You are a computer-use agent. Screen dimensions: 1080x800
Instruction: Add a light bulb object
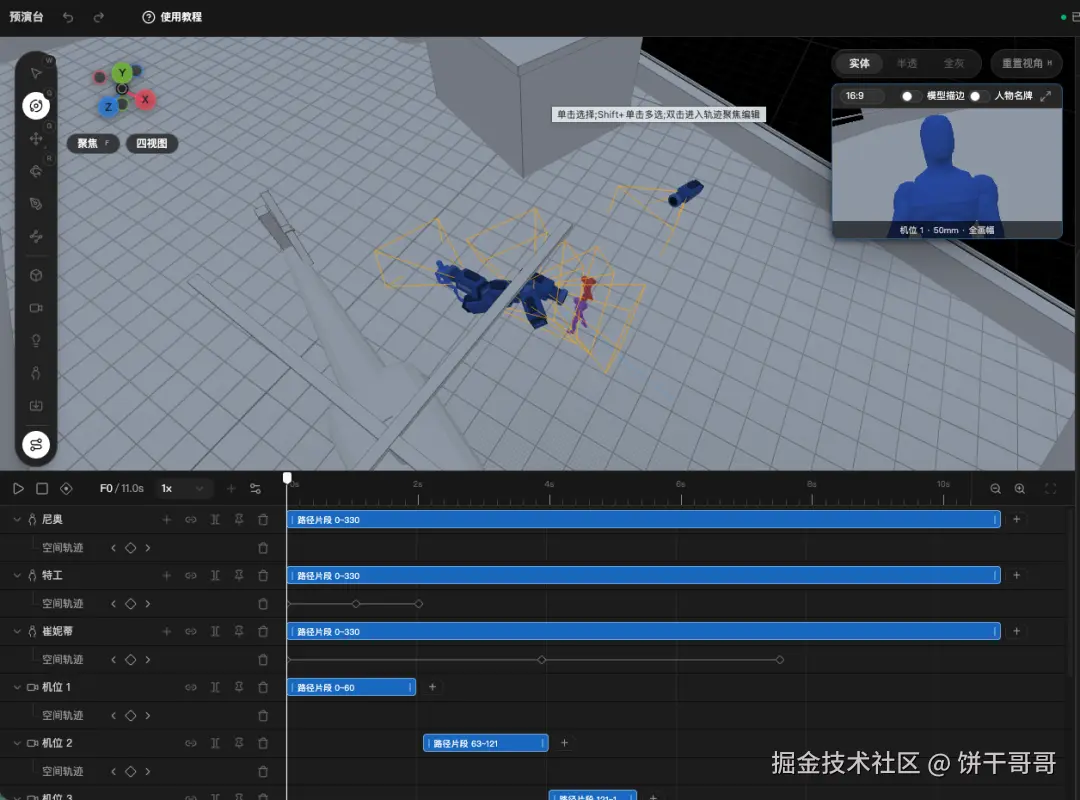tap(36, 340)
